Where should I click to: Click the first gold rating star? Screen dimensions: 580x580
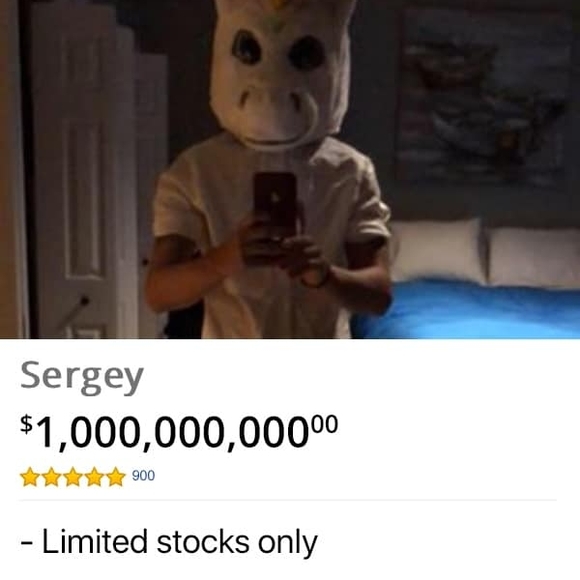pos(30,476)
